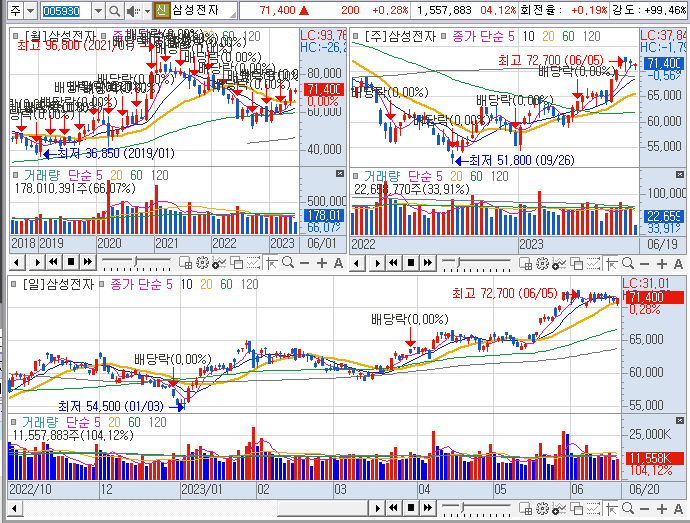The height and width of the screenshot is (523, 690).
Task: Close the daily volume panel with X
Action: click(x=680, y=420)
